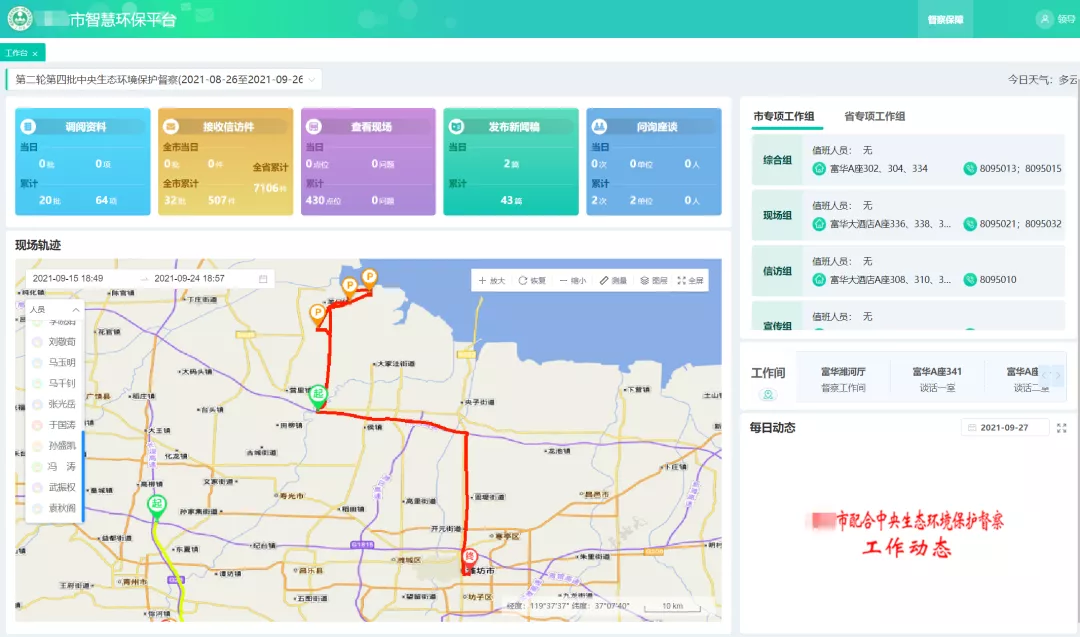Viewport: 1080px width, 637px height.
Task: Click the 发布新闻稿 card icon
Action: pos(457,127)
